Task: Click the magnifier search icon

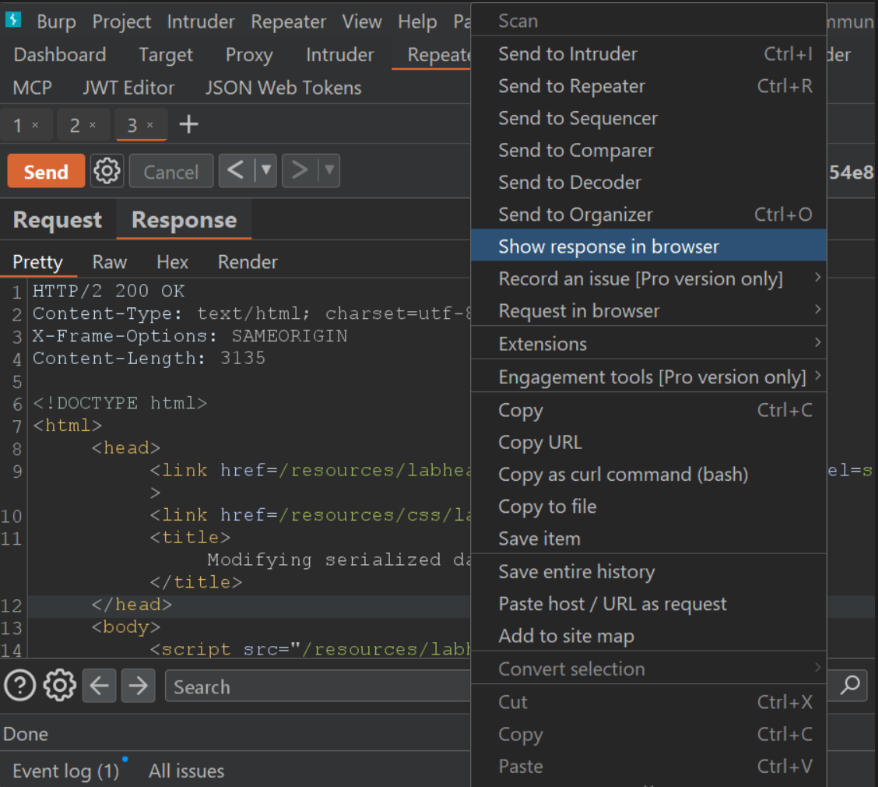Action: (x=851, y=685)
